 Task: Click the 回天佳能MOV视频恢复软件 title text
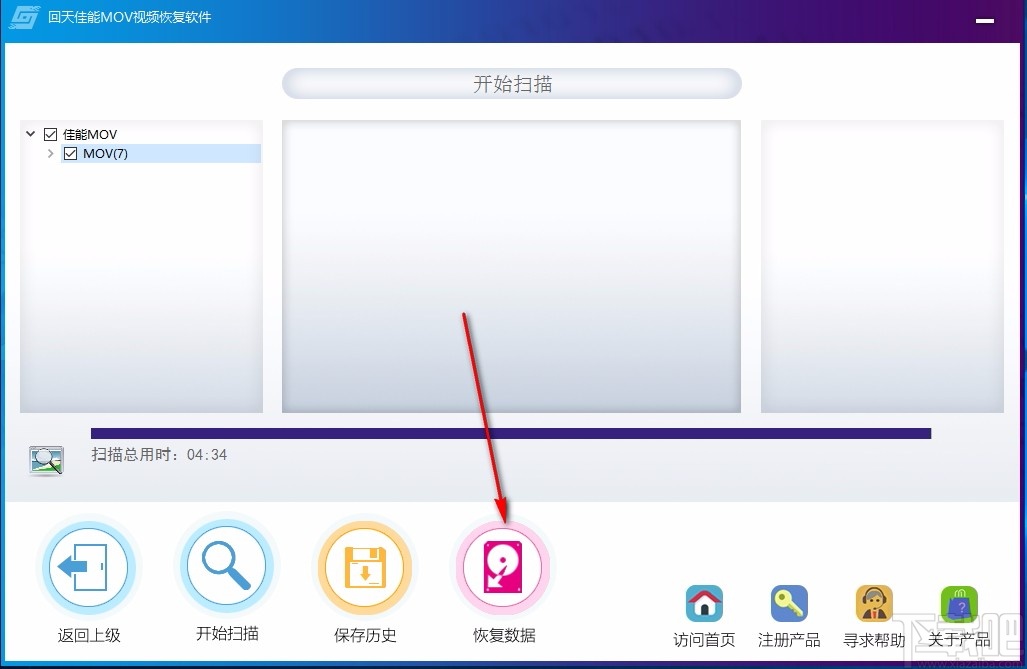[x=130, y=17]
